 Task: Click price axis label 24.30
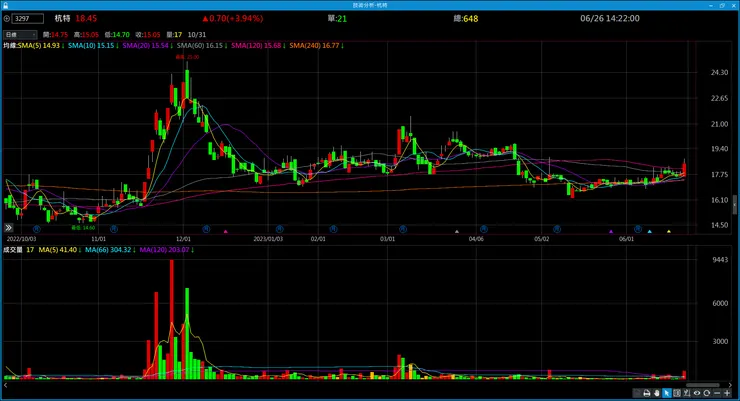pos(719,72)
